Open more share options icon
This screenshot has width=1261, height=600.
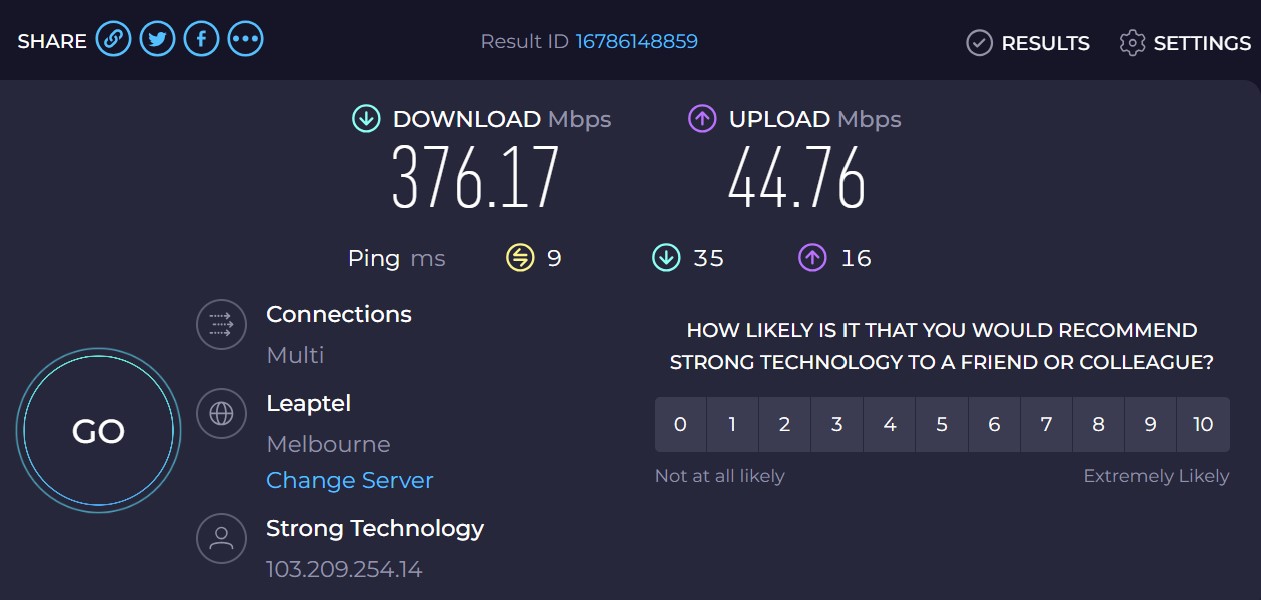click(245, 40)
